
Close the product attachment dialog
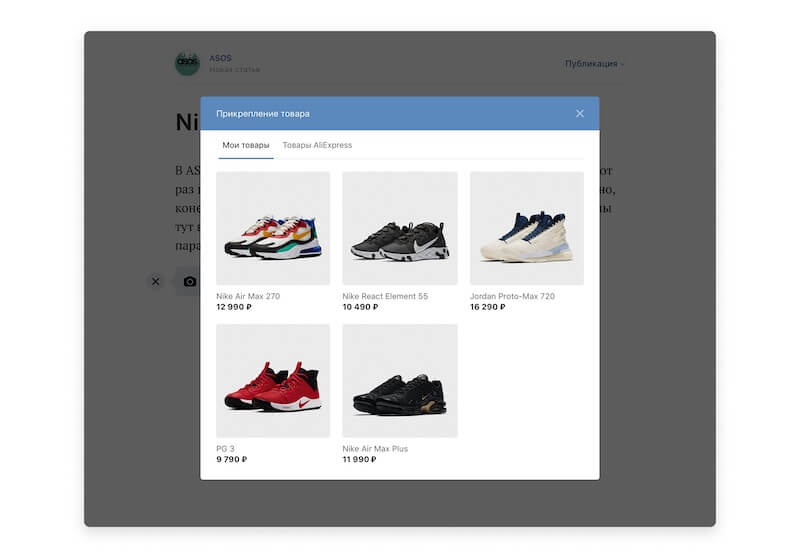click(x=580, y=114)
